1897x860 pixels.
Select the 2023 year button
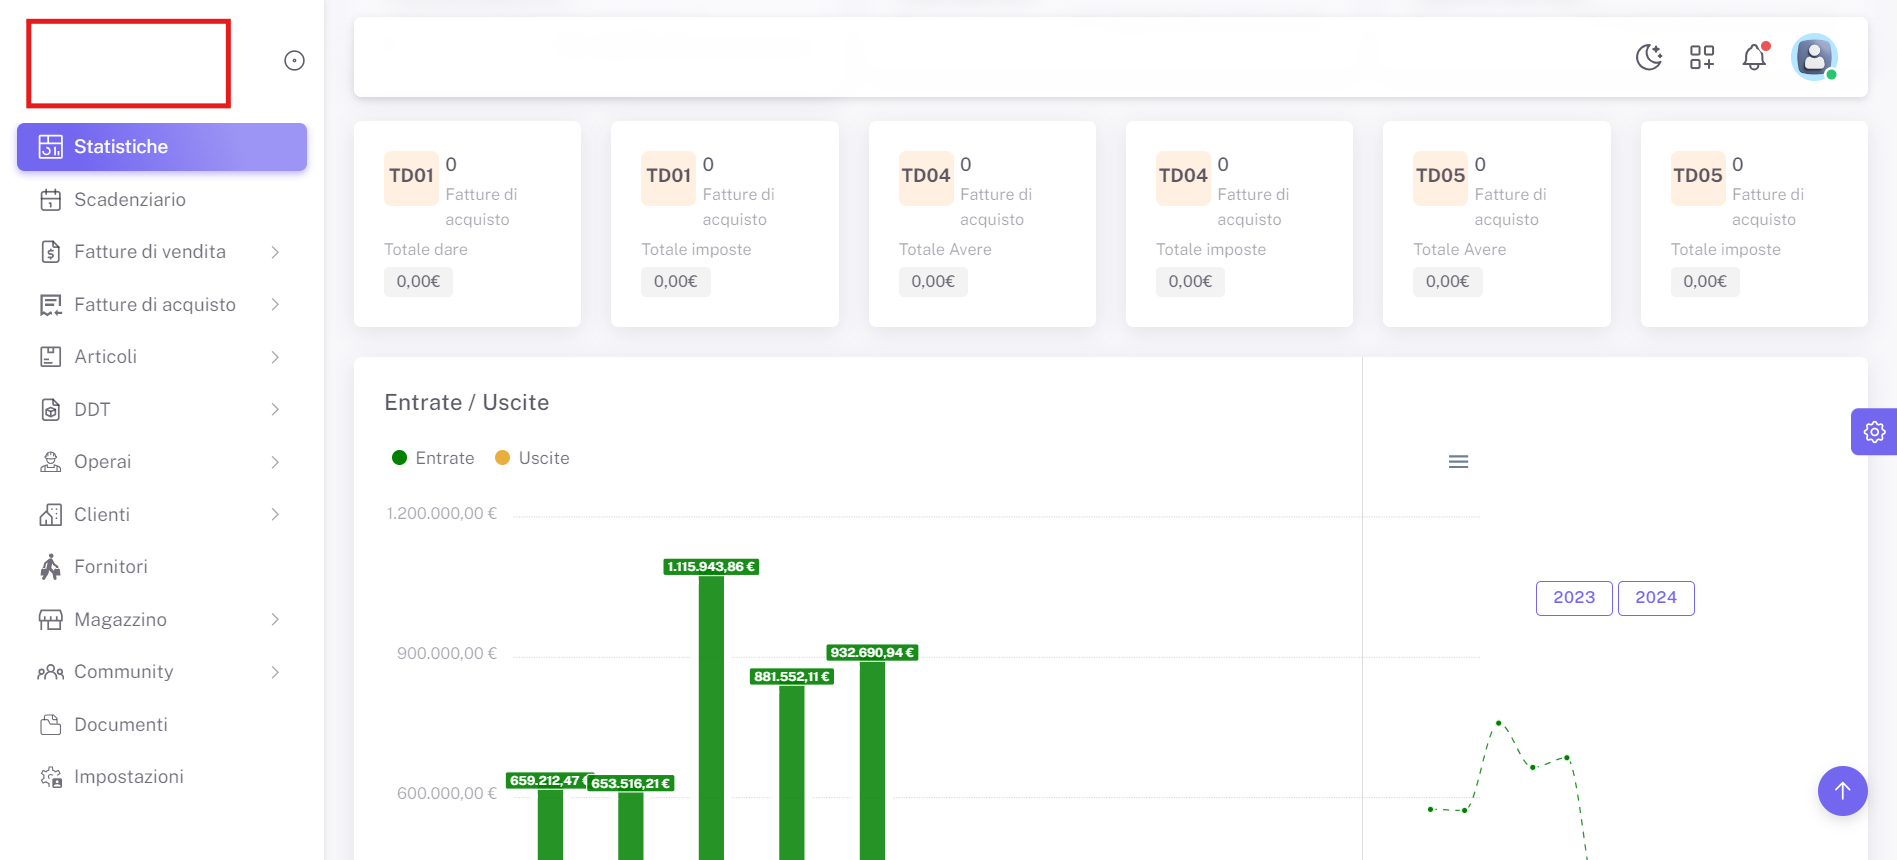pyautogui.click(x=1573, y=598)
